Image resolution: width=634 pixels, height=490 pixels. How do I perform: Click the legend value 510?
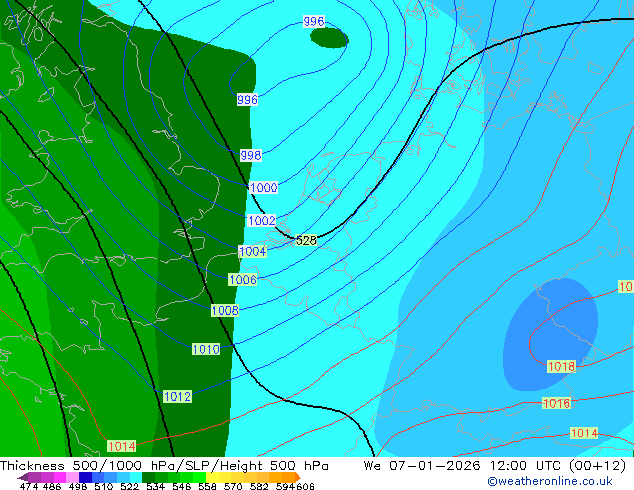(104, 486)
